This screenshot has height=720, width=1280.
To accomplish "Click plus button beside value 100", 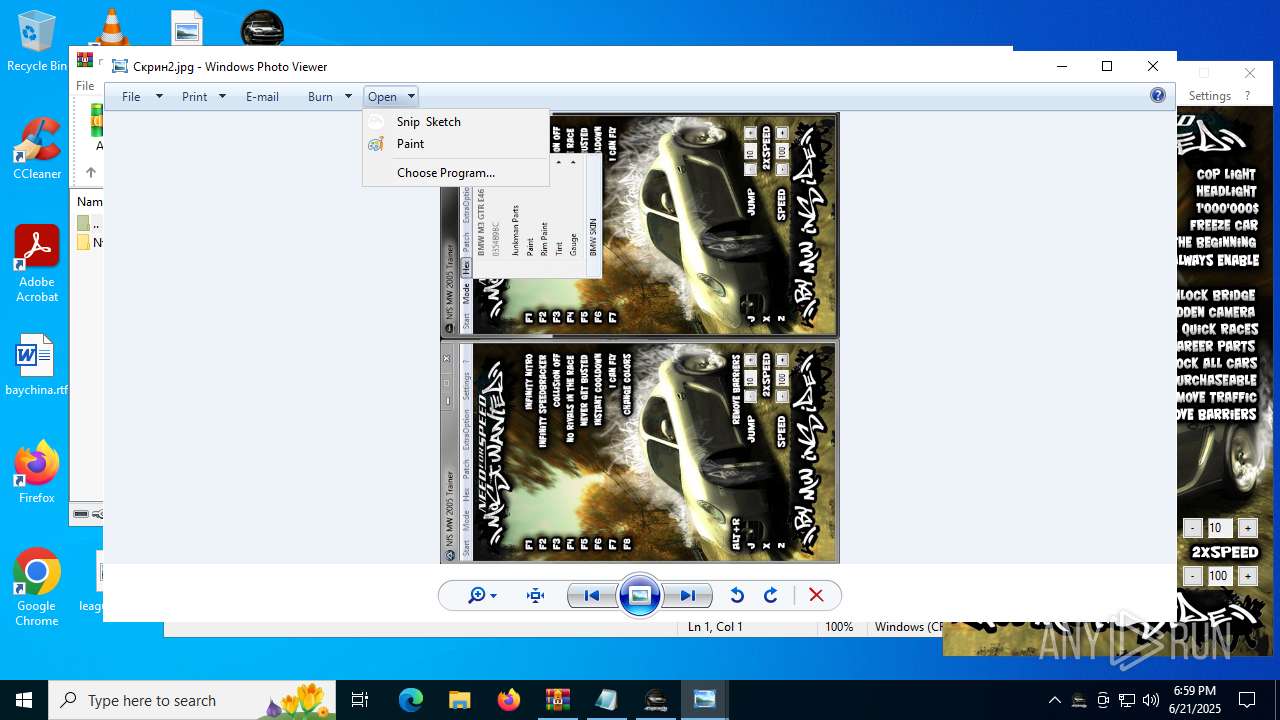I will (1248, 576).
